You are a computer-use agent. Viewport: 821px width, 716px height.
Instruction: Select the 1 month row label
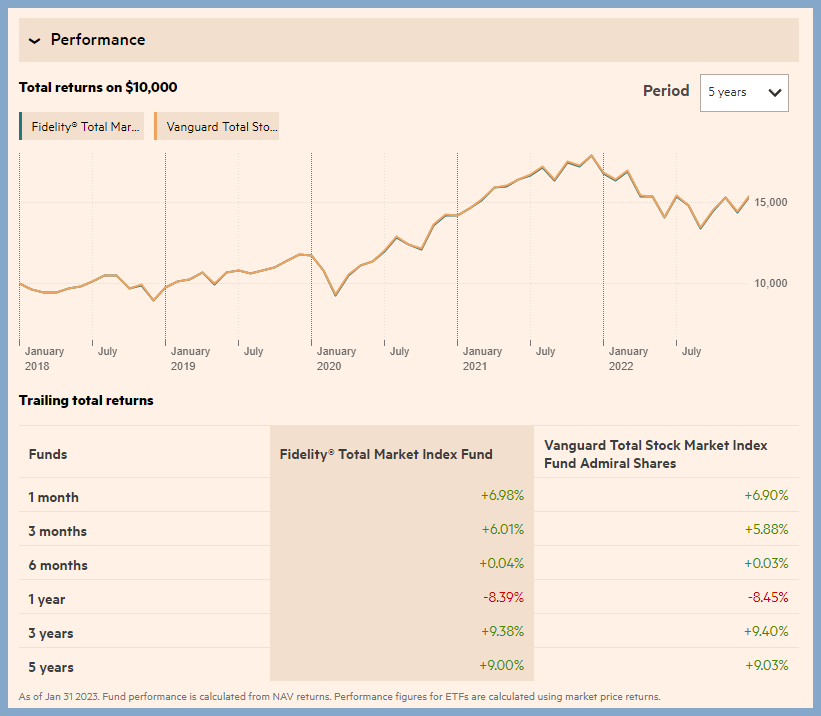[x=53, y=497]
